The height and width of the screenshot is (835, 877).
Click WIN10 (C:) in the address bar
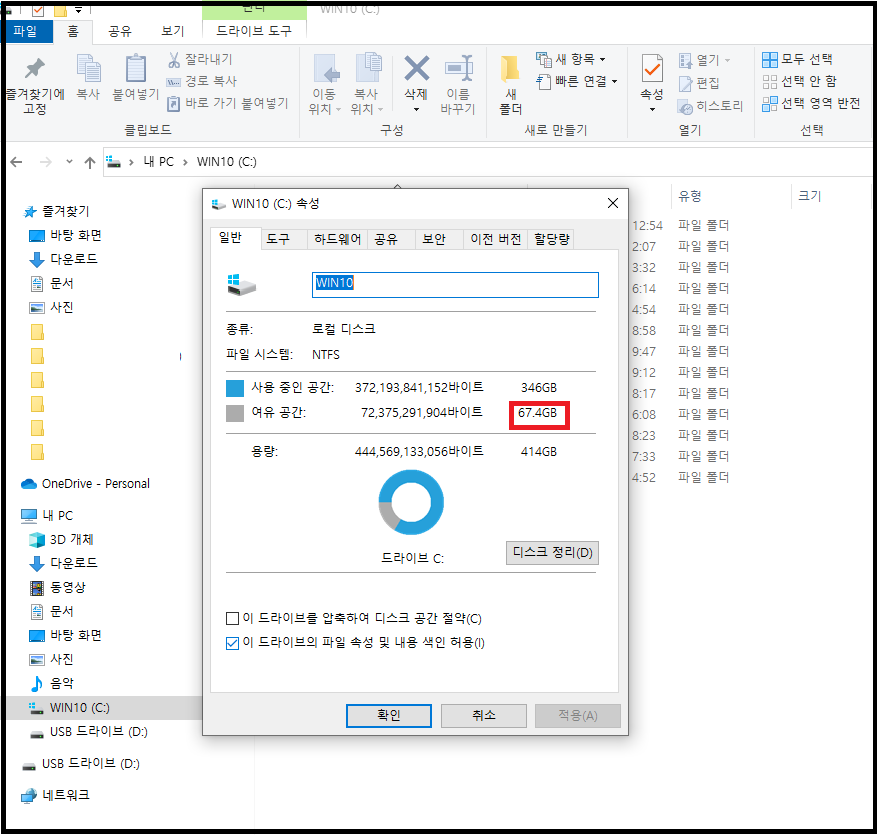(227, 162)
